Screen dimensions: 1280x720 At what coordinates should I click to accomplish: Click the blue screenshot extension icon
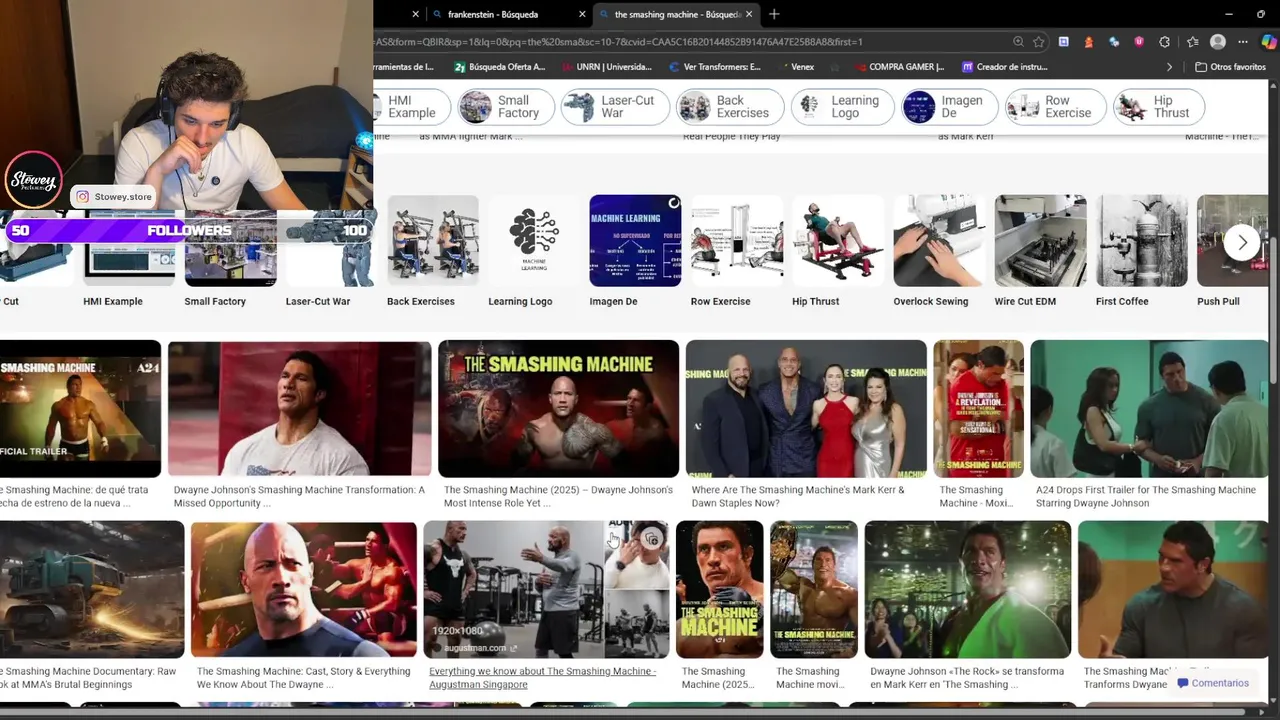(1064, 42)
